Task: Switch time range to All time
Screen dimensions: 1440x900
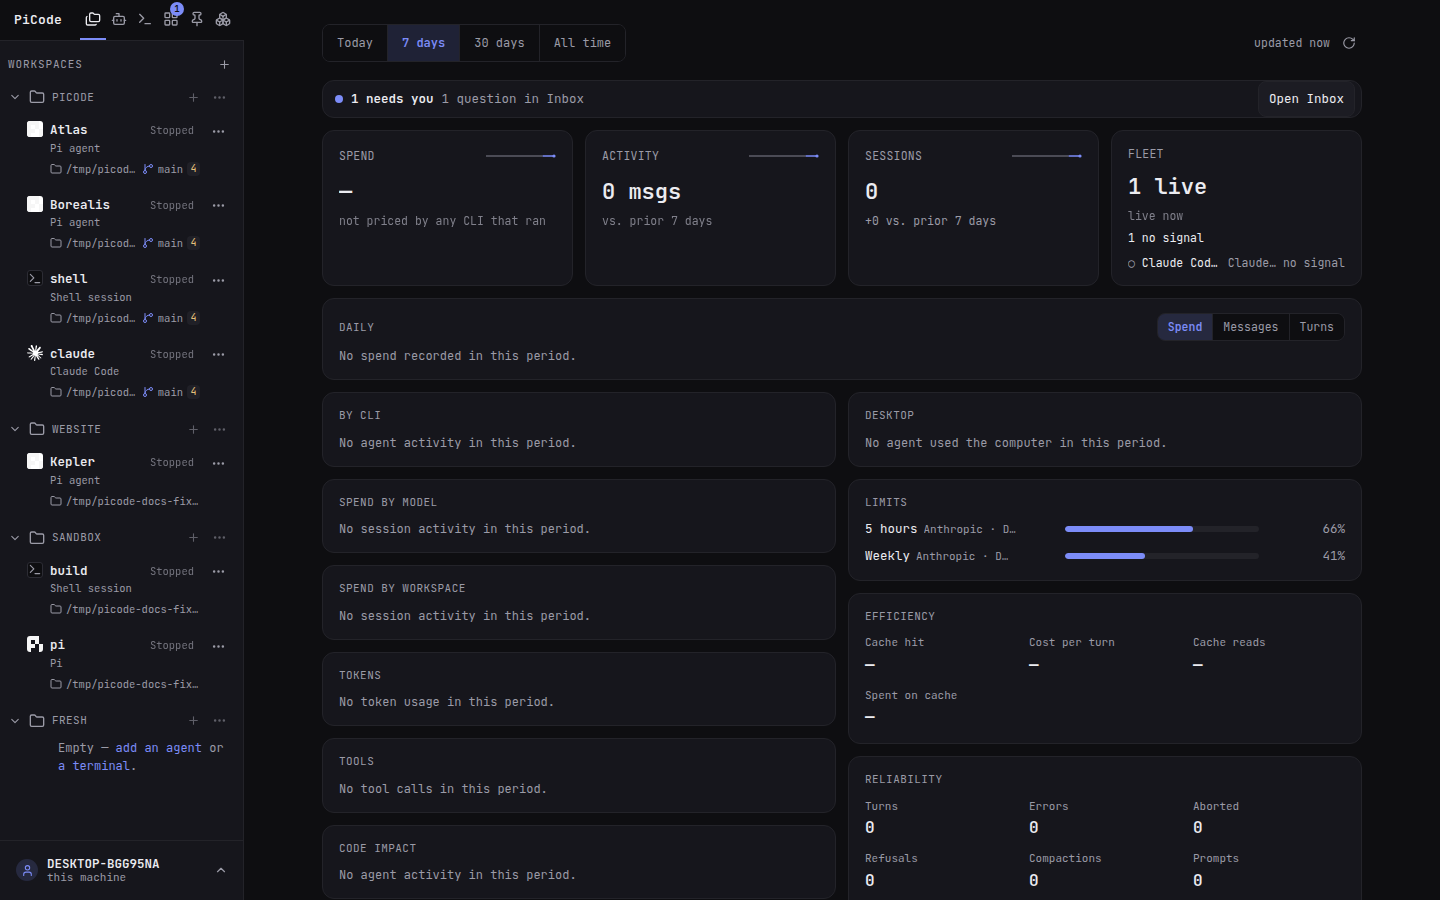Action: [x=582, y=43]
